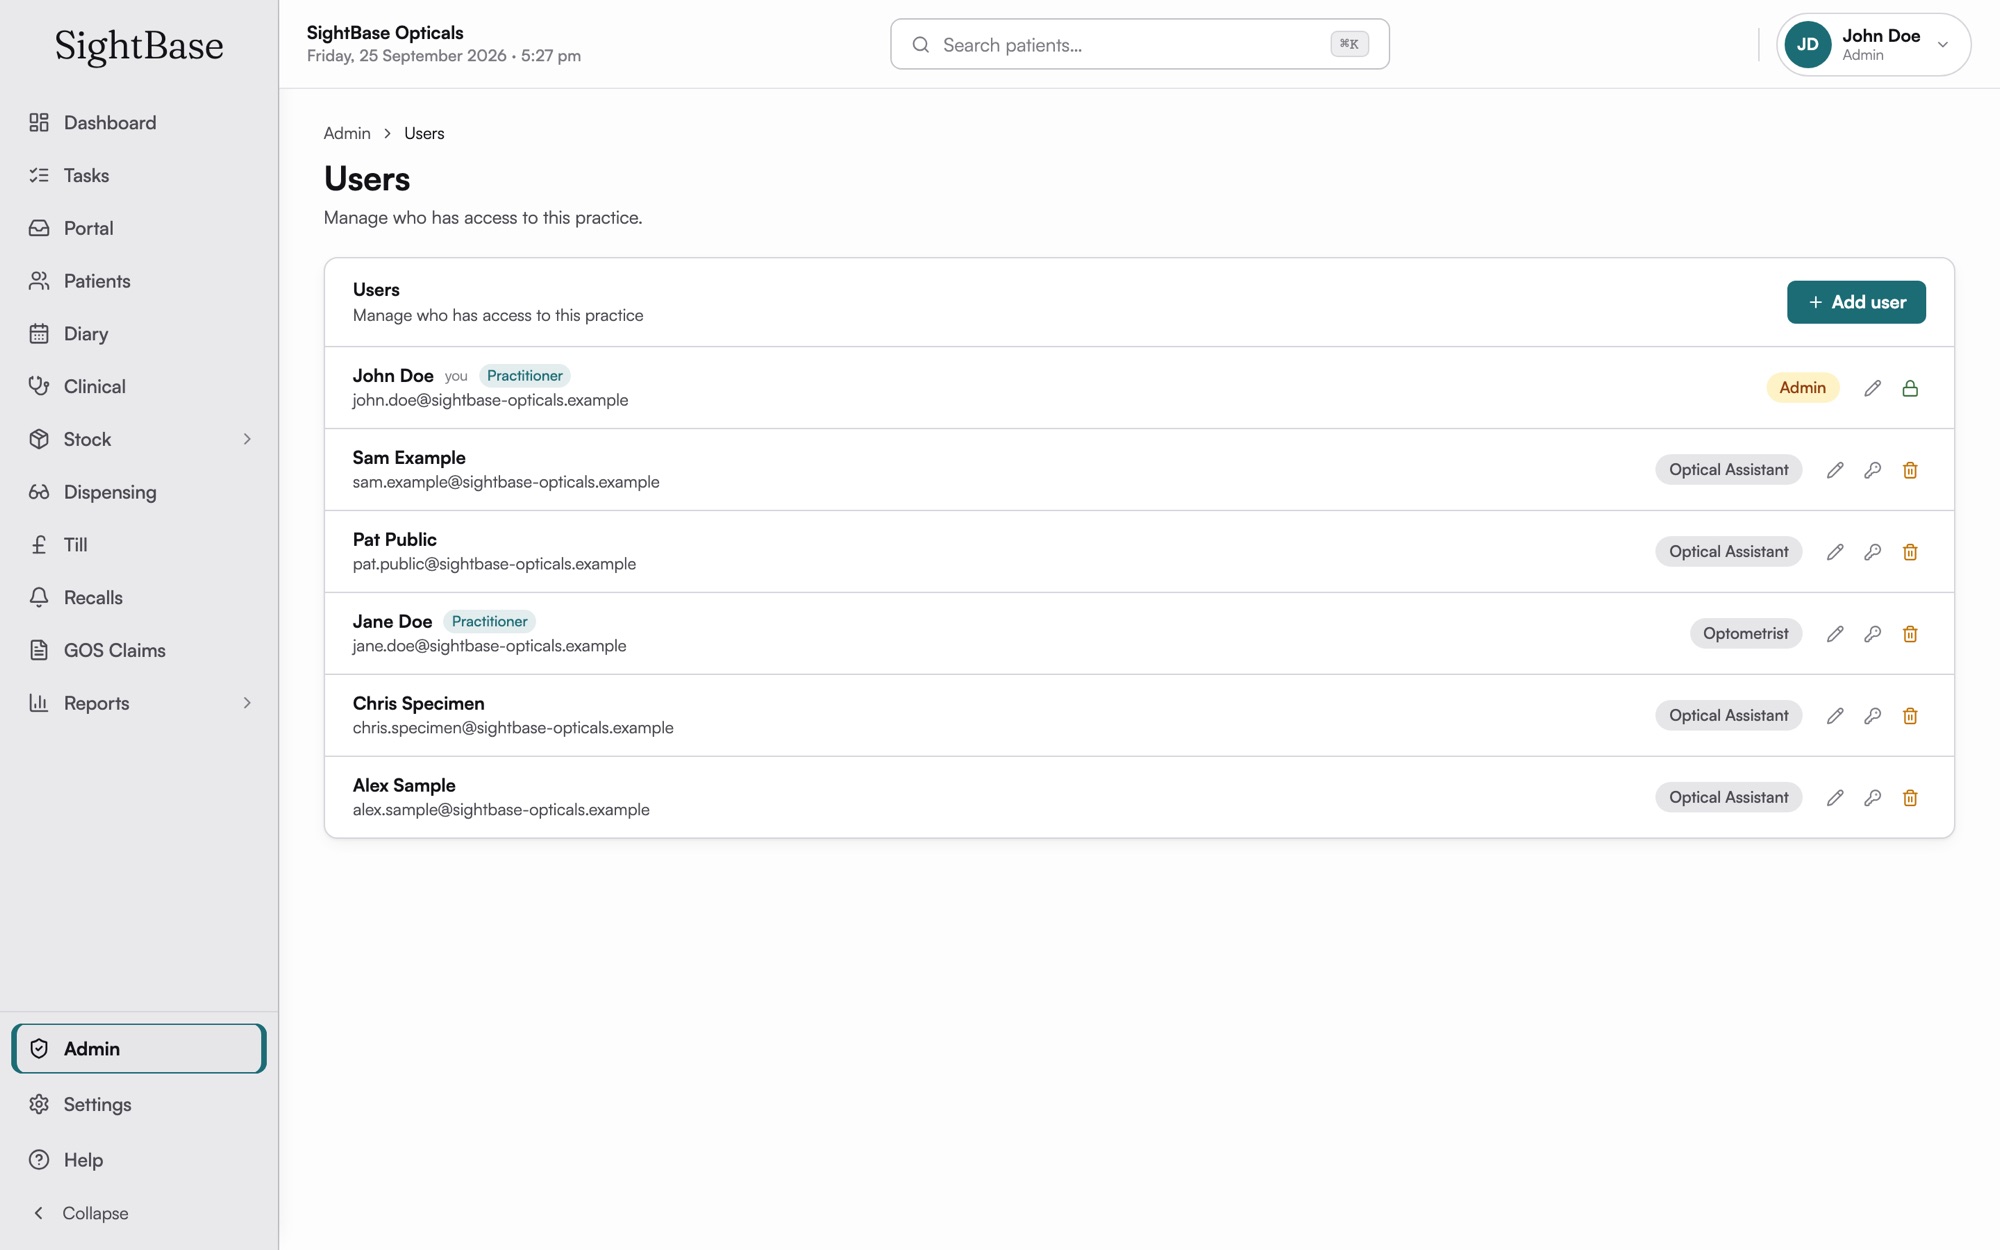Click the Admin role badge on John Doe's row
This screenshot has width=2000, height=1250.
click(1802, 388)
